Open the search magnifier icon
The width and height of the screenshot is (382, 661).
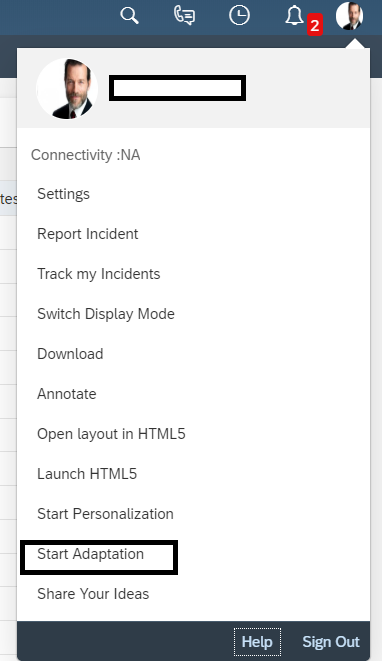[x=129, y=16]
